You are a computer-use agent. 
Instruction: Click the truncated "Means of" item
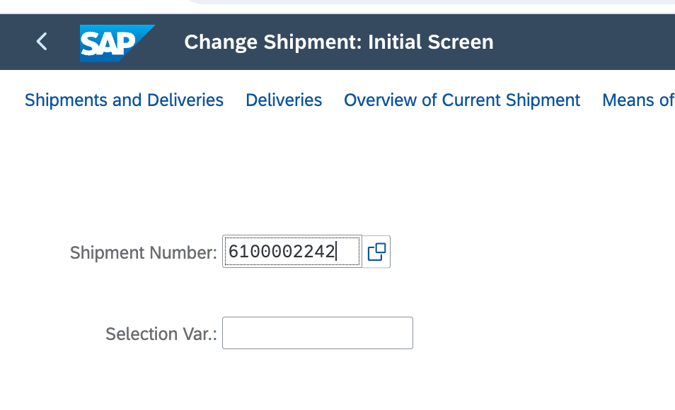point(637,100)
